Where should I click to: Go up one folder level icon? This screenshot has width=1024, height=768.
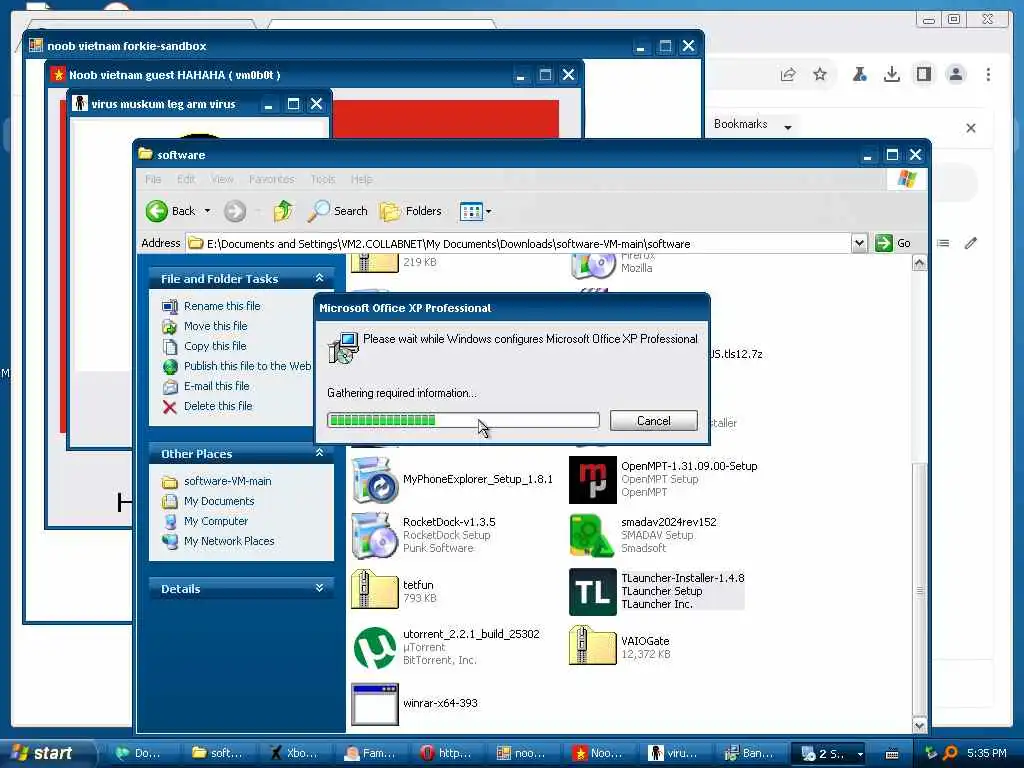click(283, 211)
